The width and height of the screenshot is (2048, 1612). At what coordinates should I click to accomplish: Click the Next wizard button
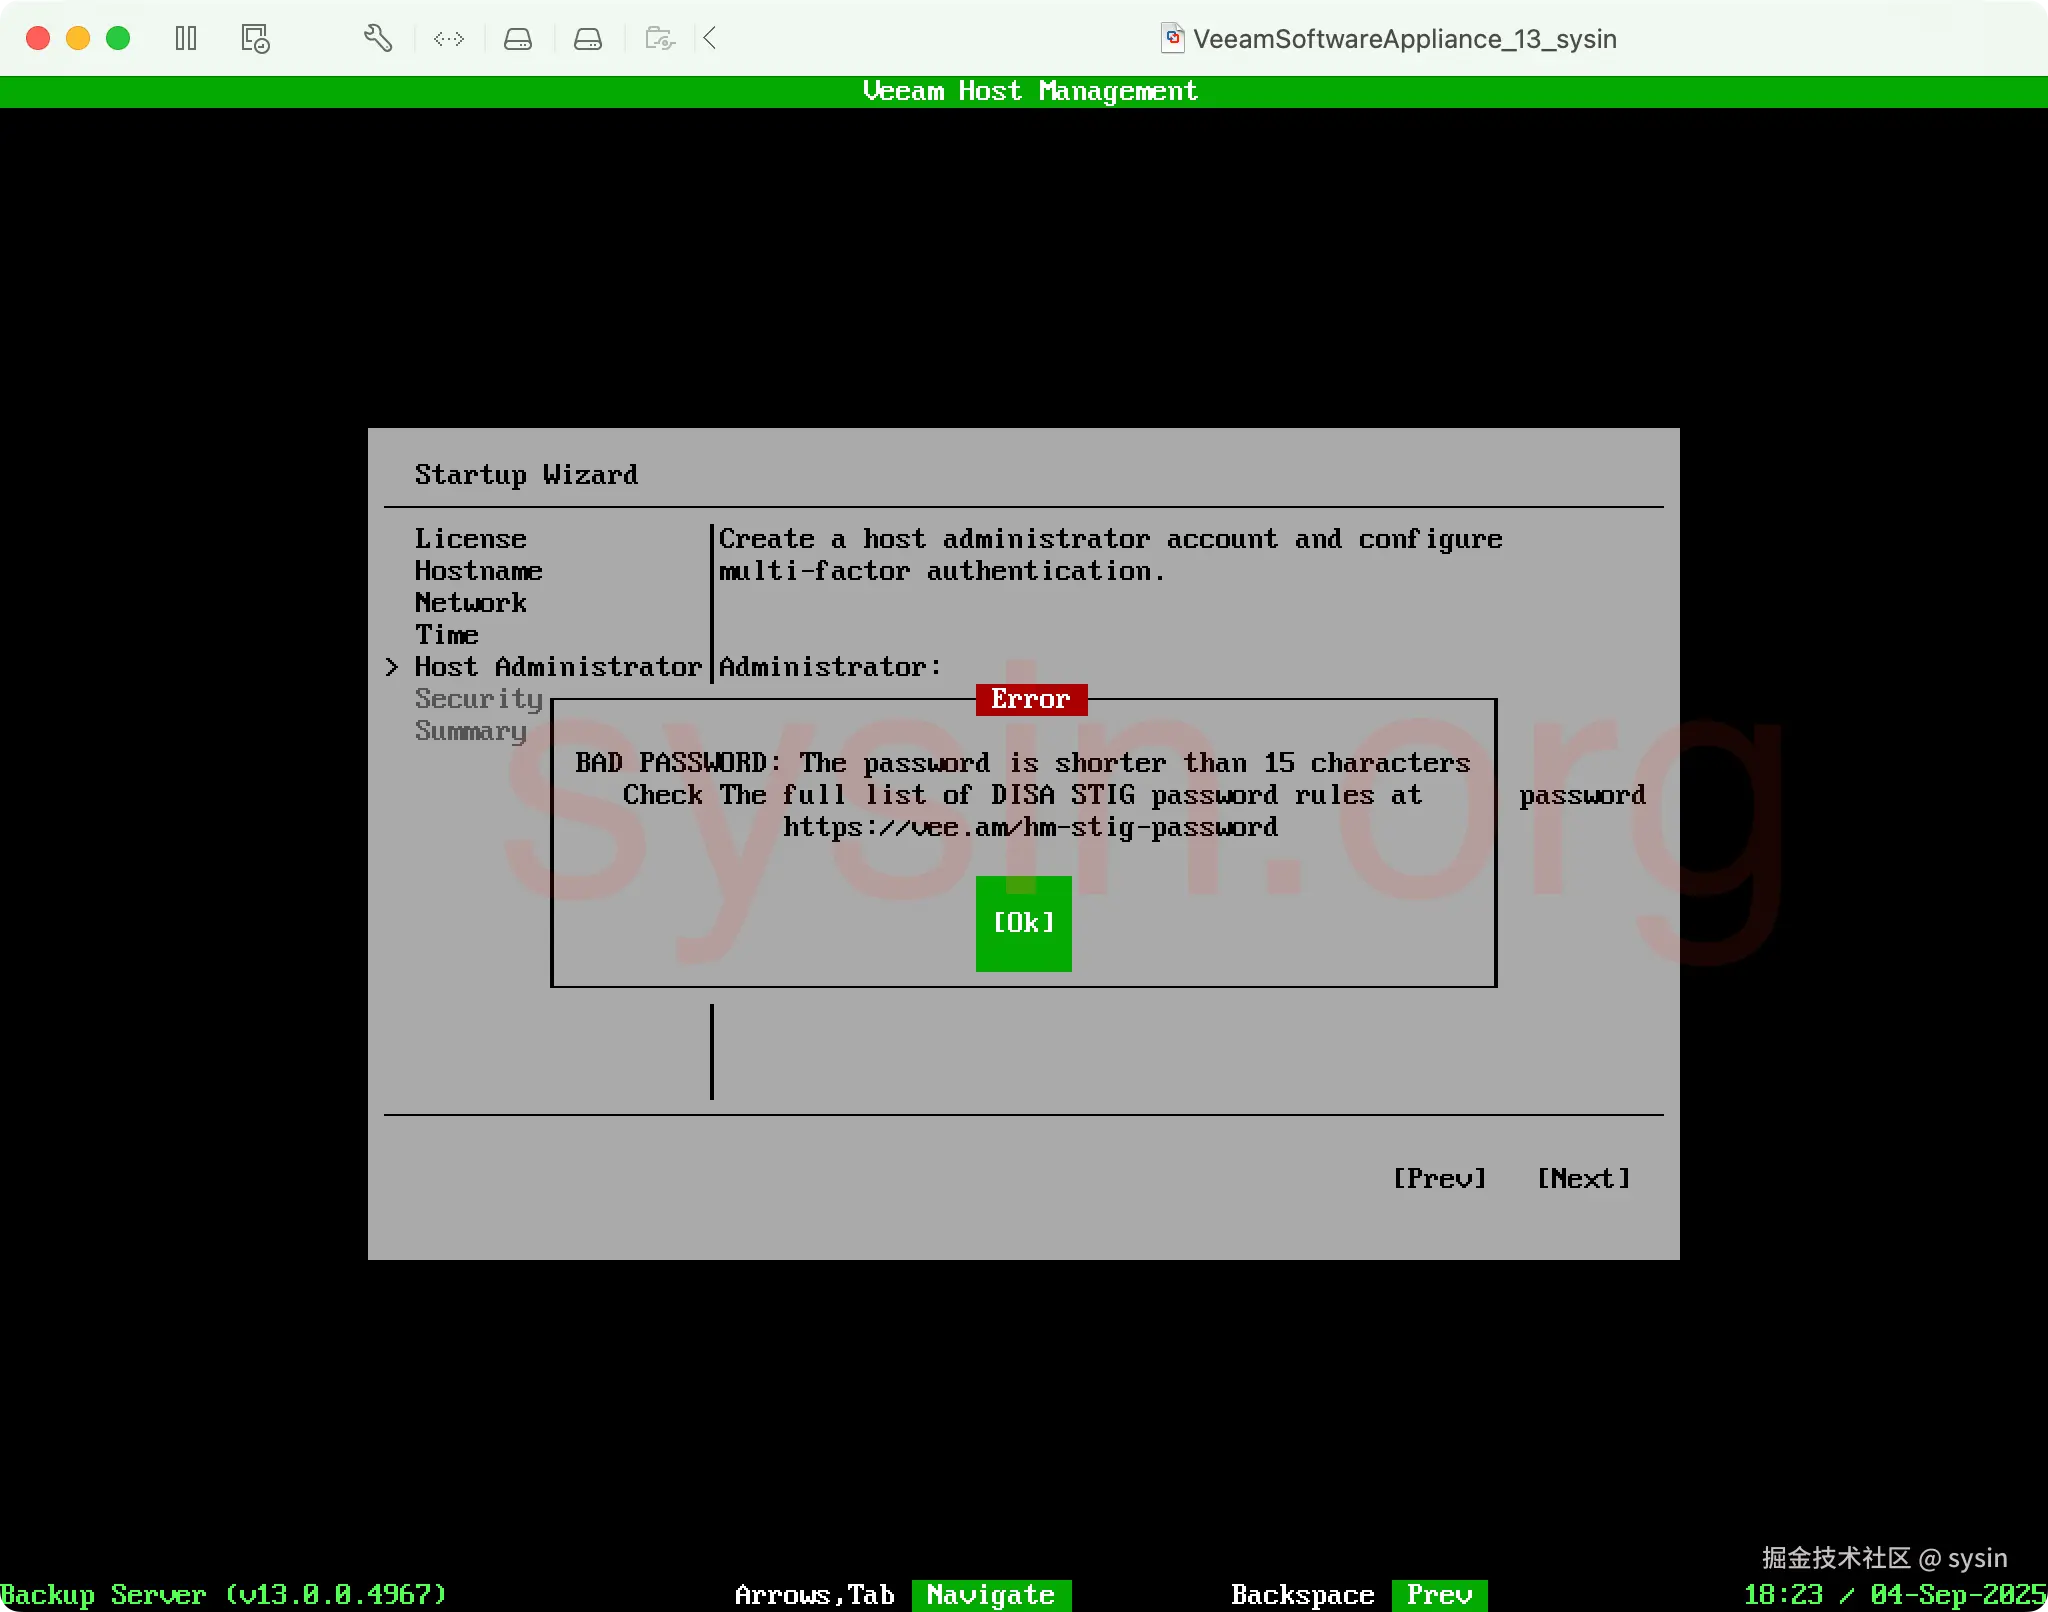[x=1583, y=1178]
